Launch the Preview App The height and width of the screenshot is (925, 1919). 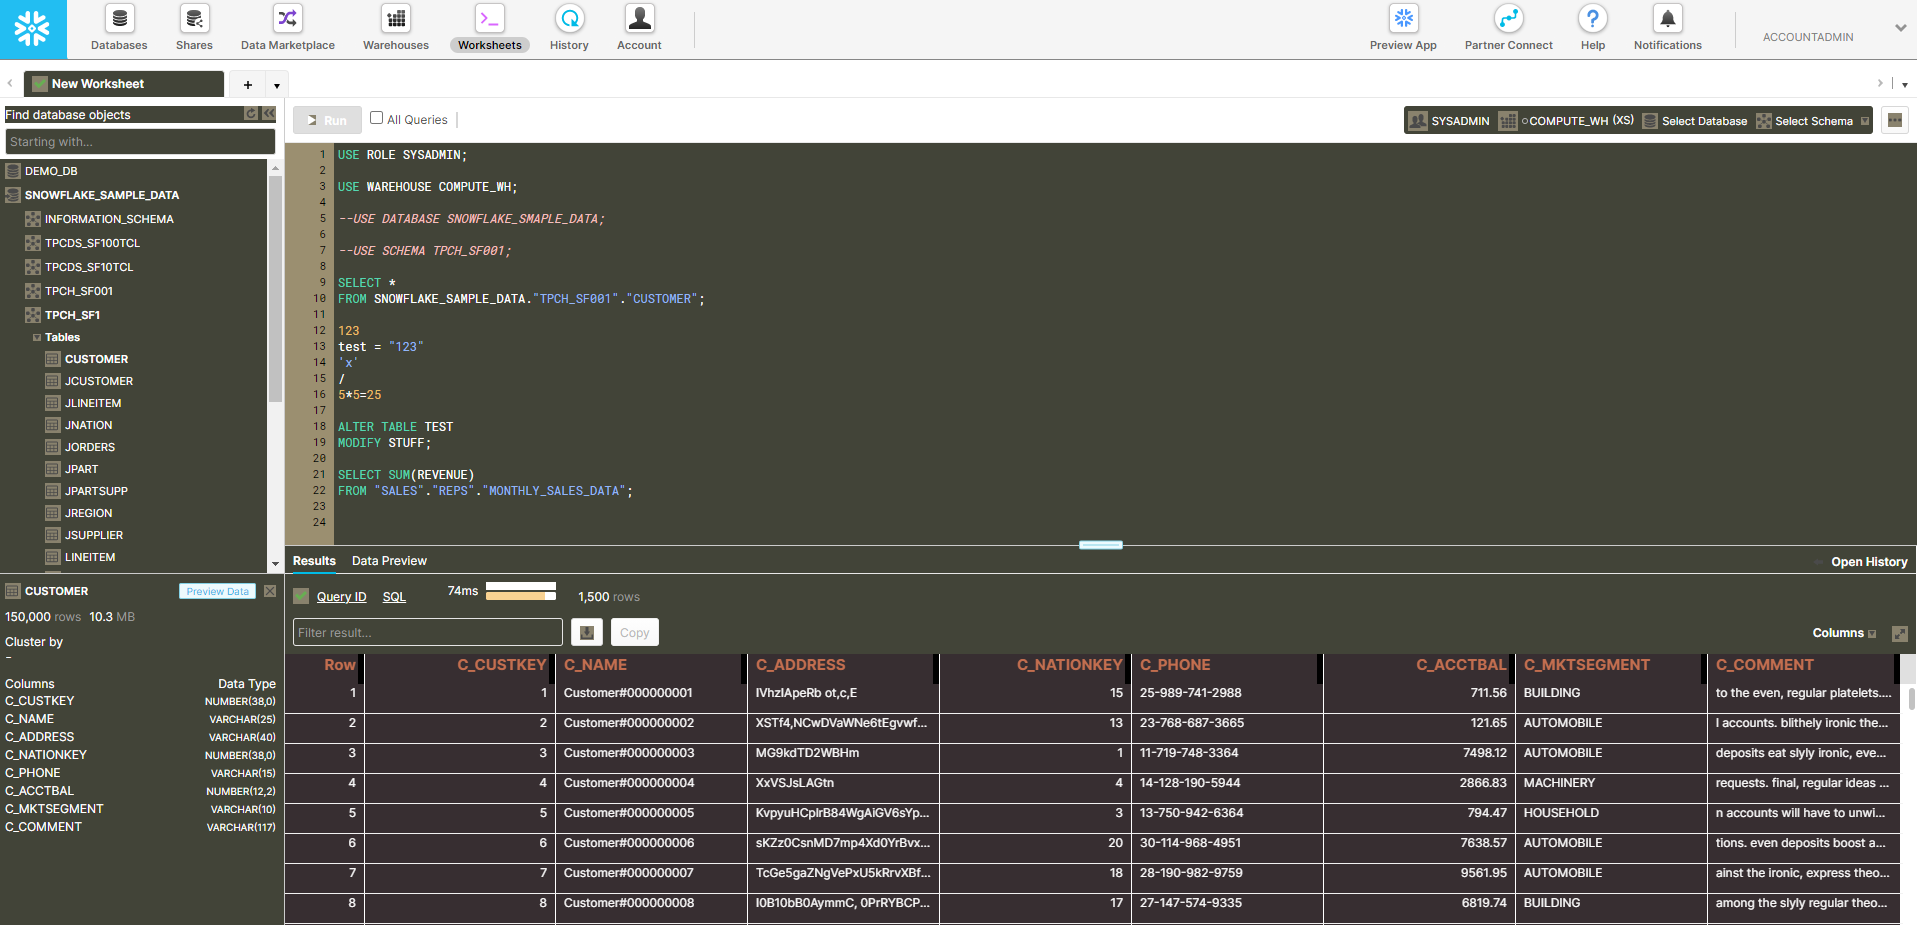pos(1403,28)
